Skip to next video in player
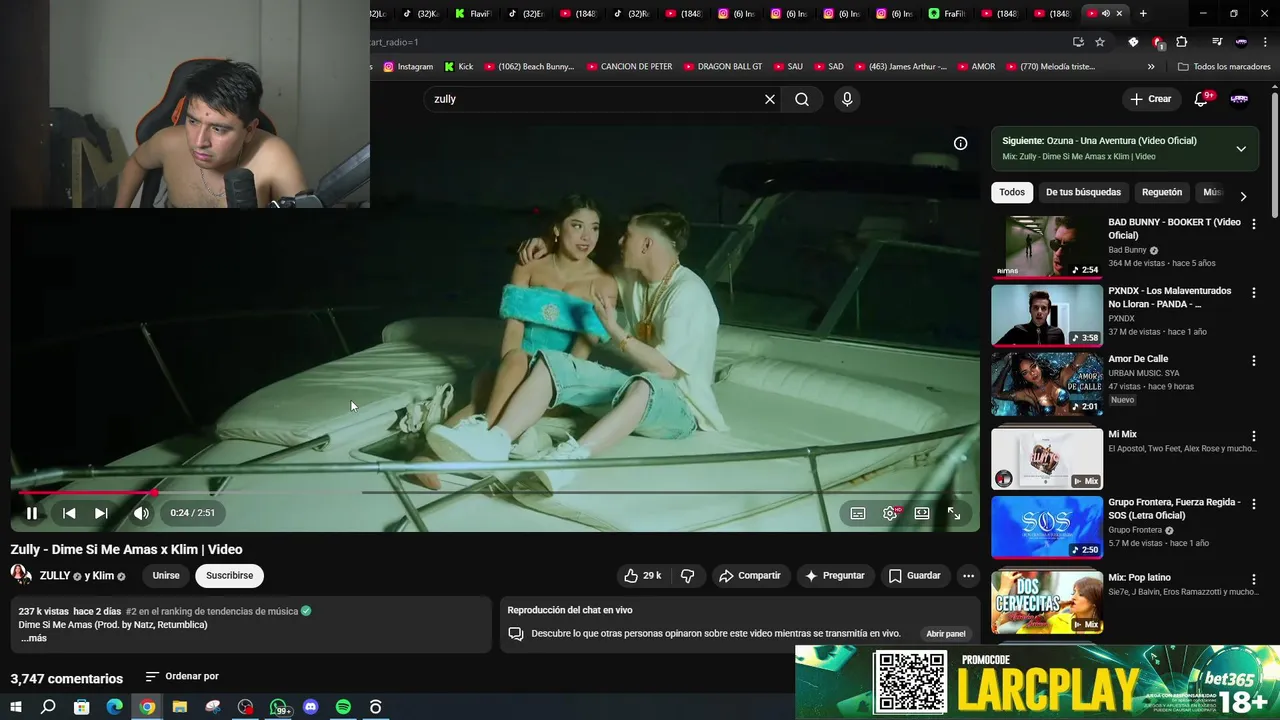 pyautogui.click(x=101, y=513)
